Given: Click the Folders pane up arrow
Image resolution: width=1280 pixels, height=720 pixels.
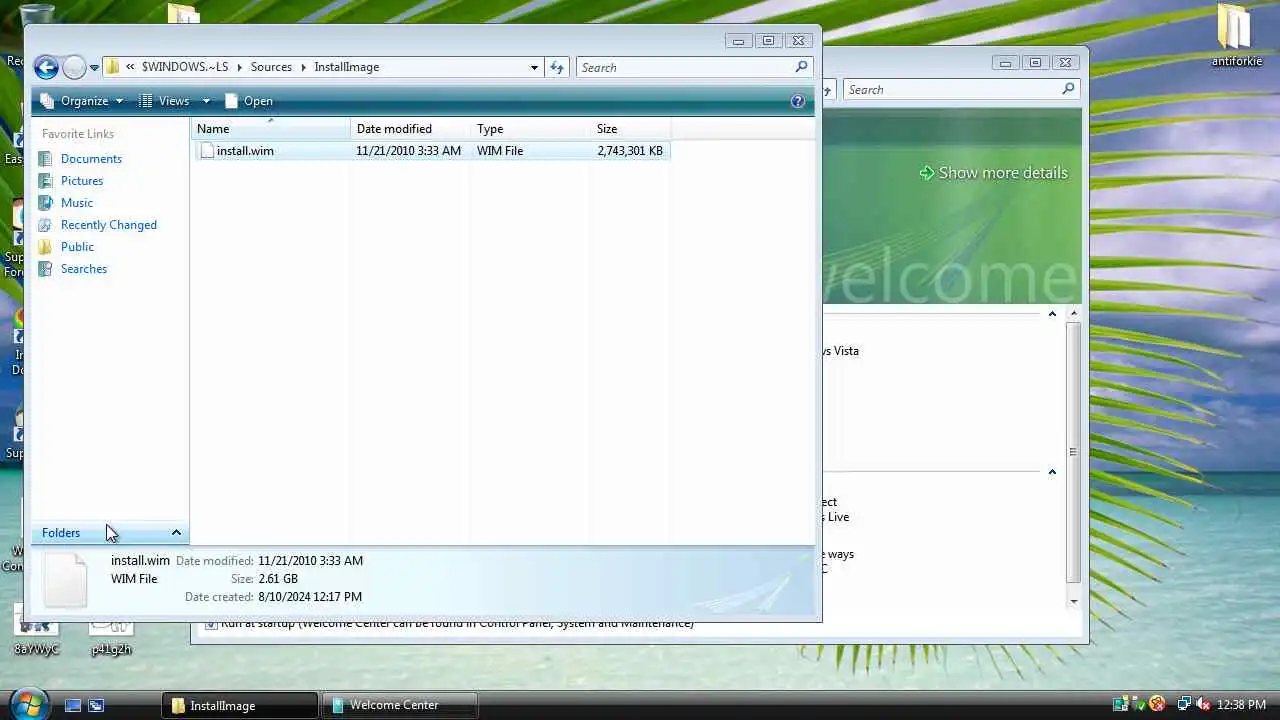Looking at the screenshot, I should pos(176,533).
